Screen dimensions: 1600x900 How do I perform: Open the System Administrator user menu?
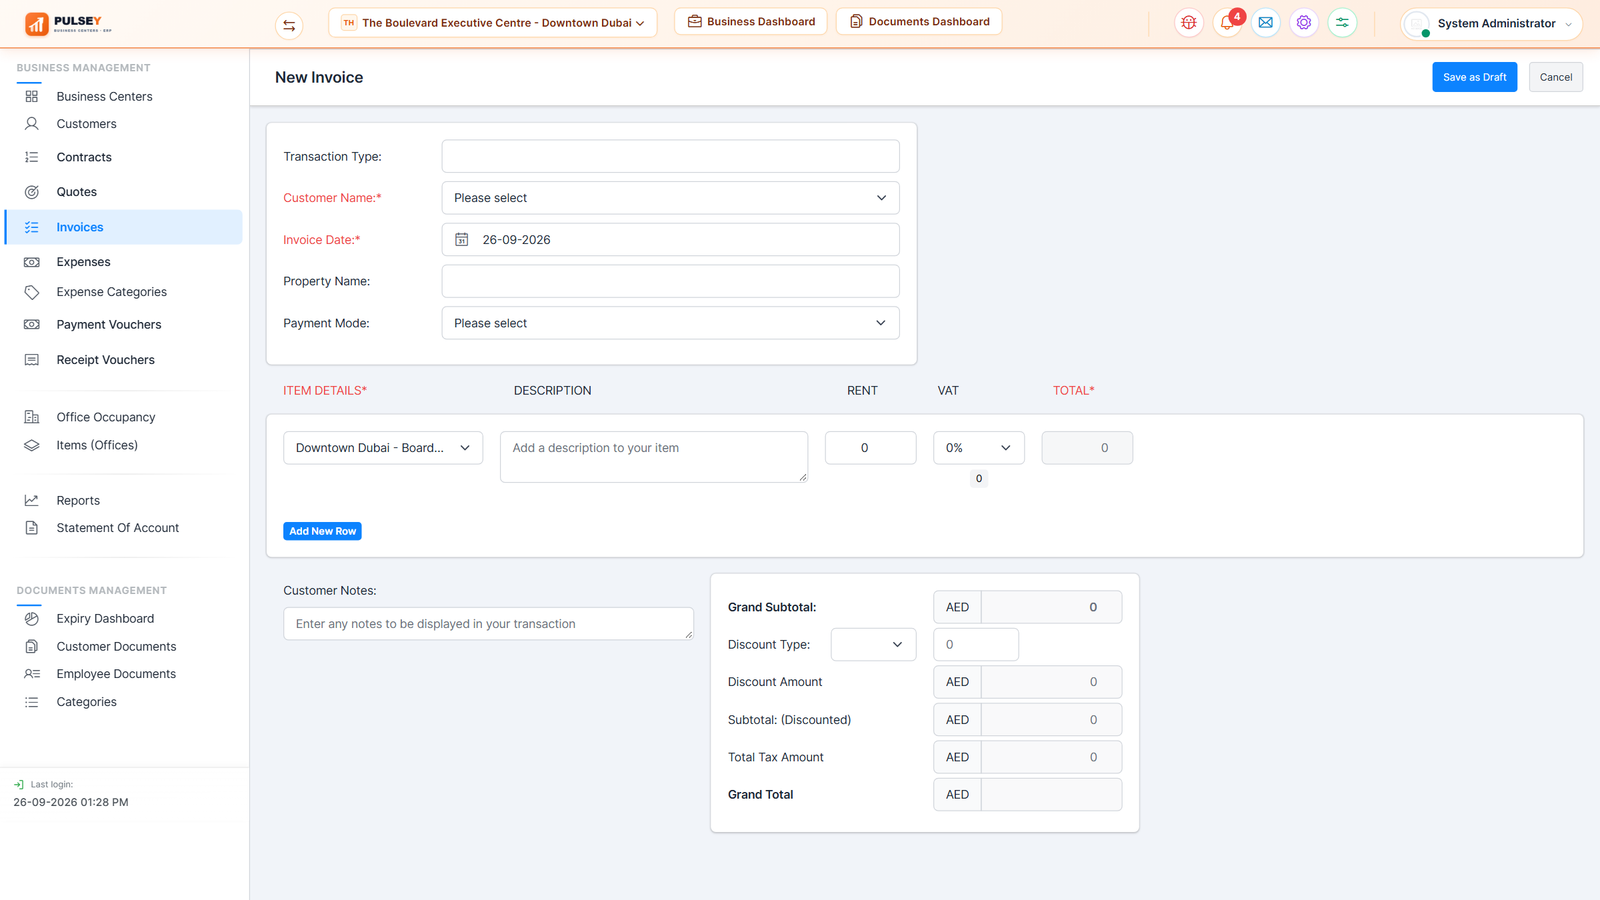coord(1491,24)
